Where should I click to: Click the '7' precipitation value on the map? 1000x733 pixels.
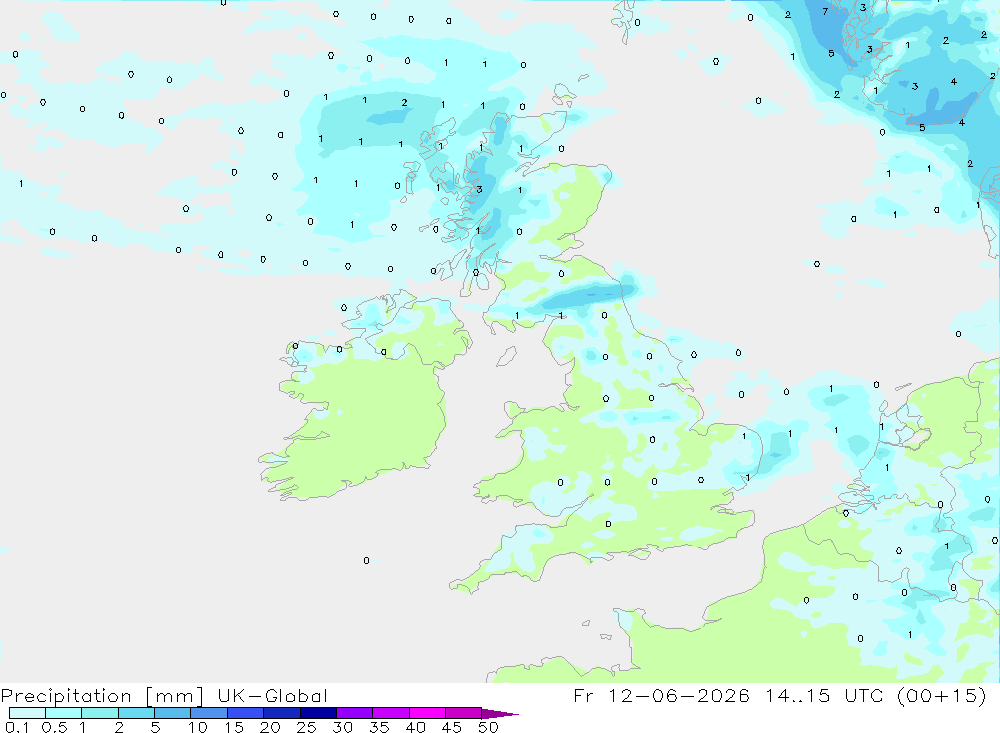click(x=825, y=11)
